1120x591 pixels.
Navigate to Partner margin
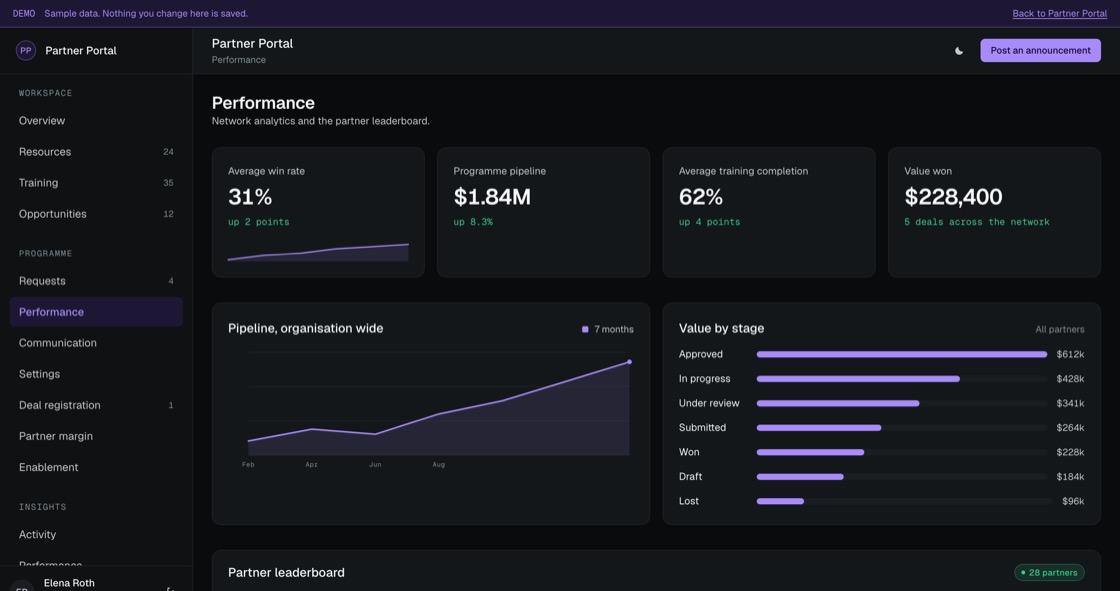[96, 436]
